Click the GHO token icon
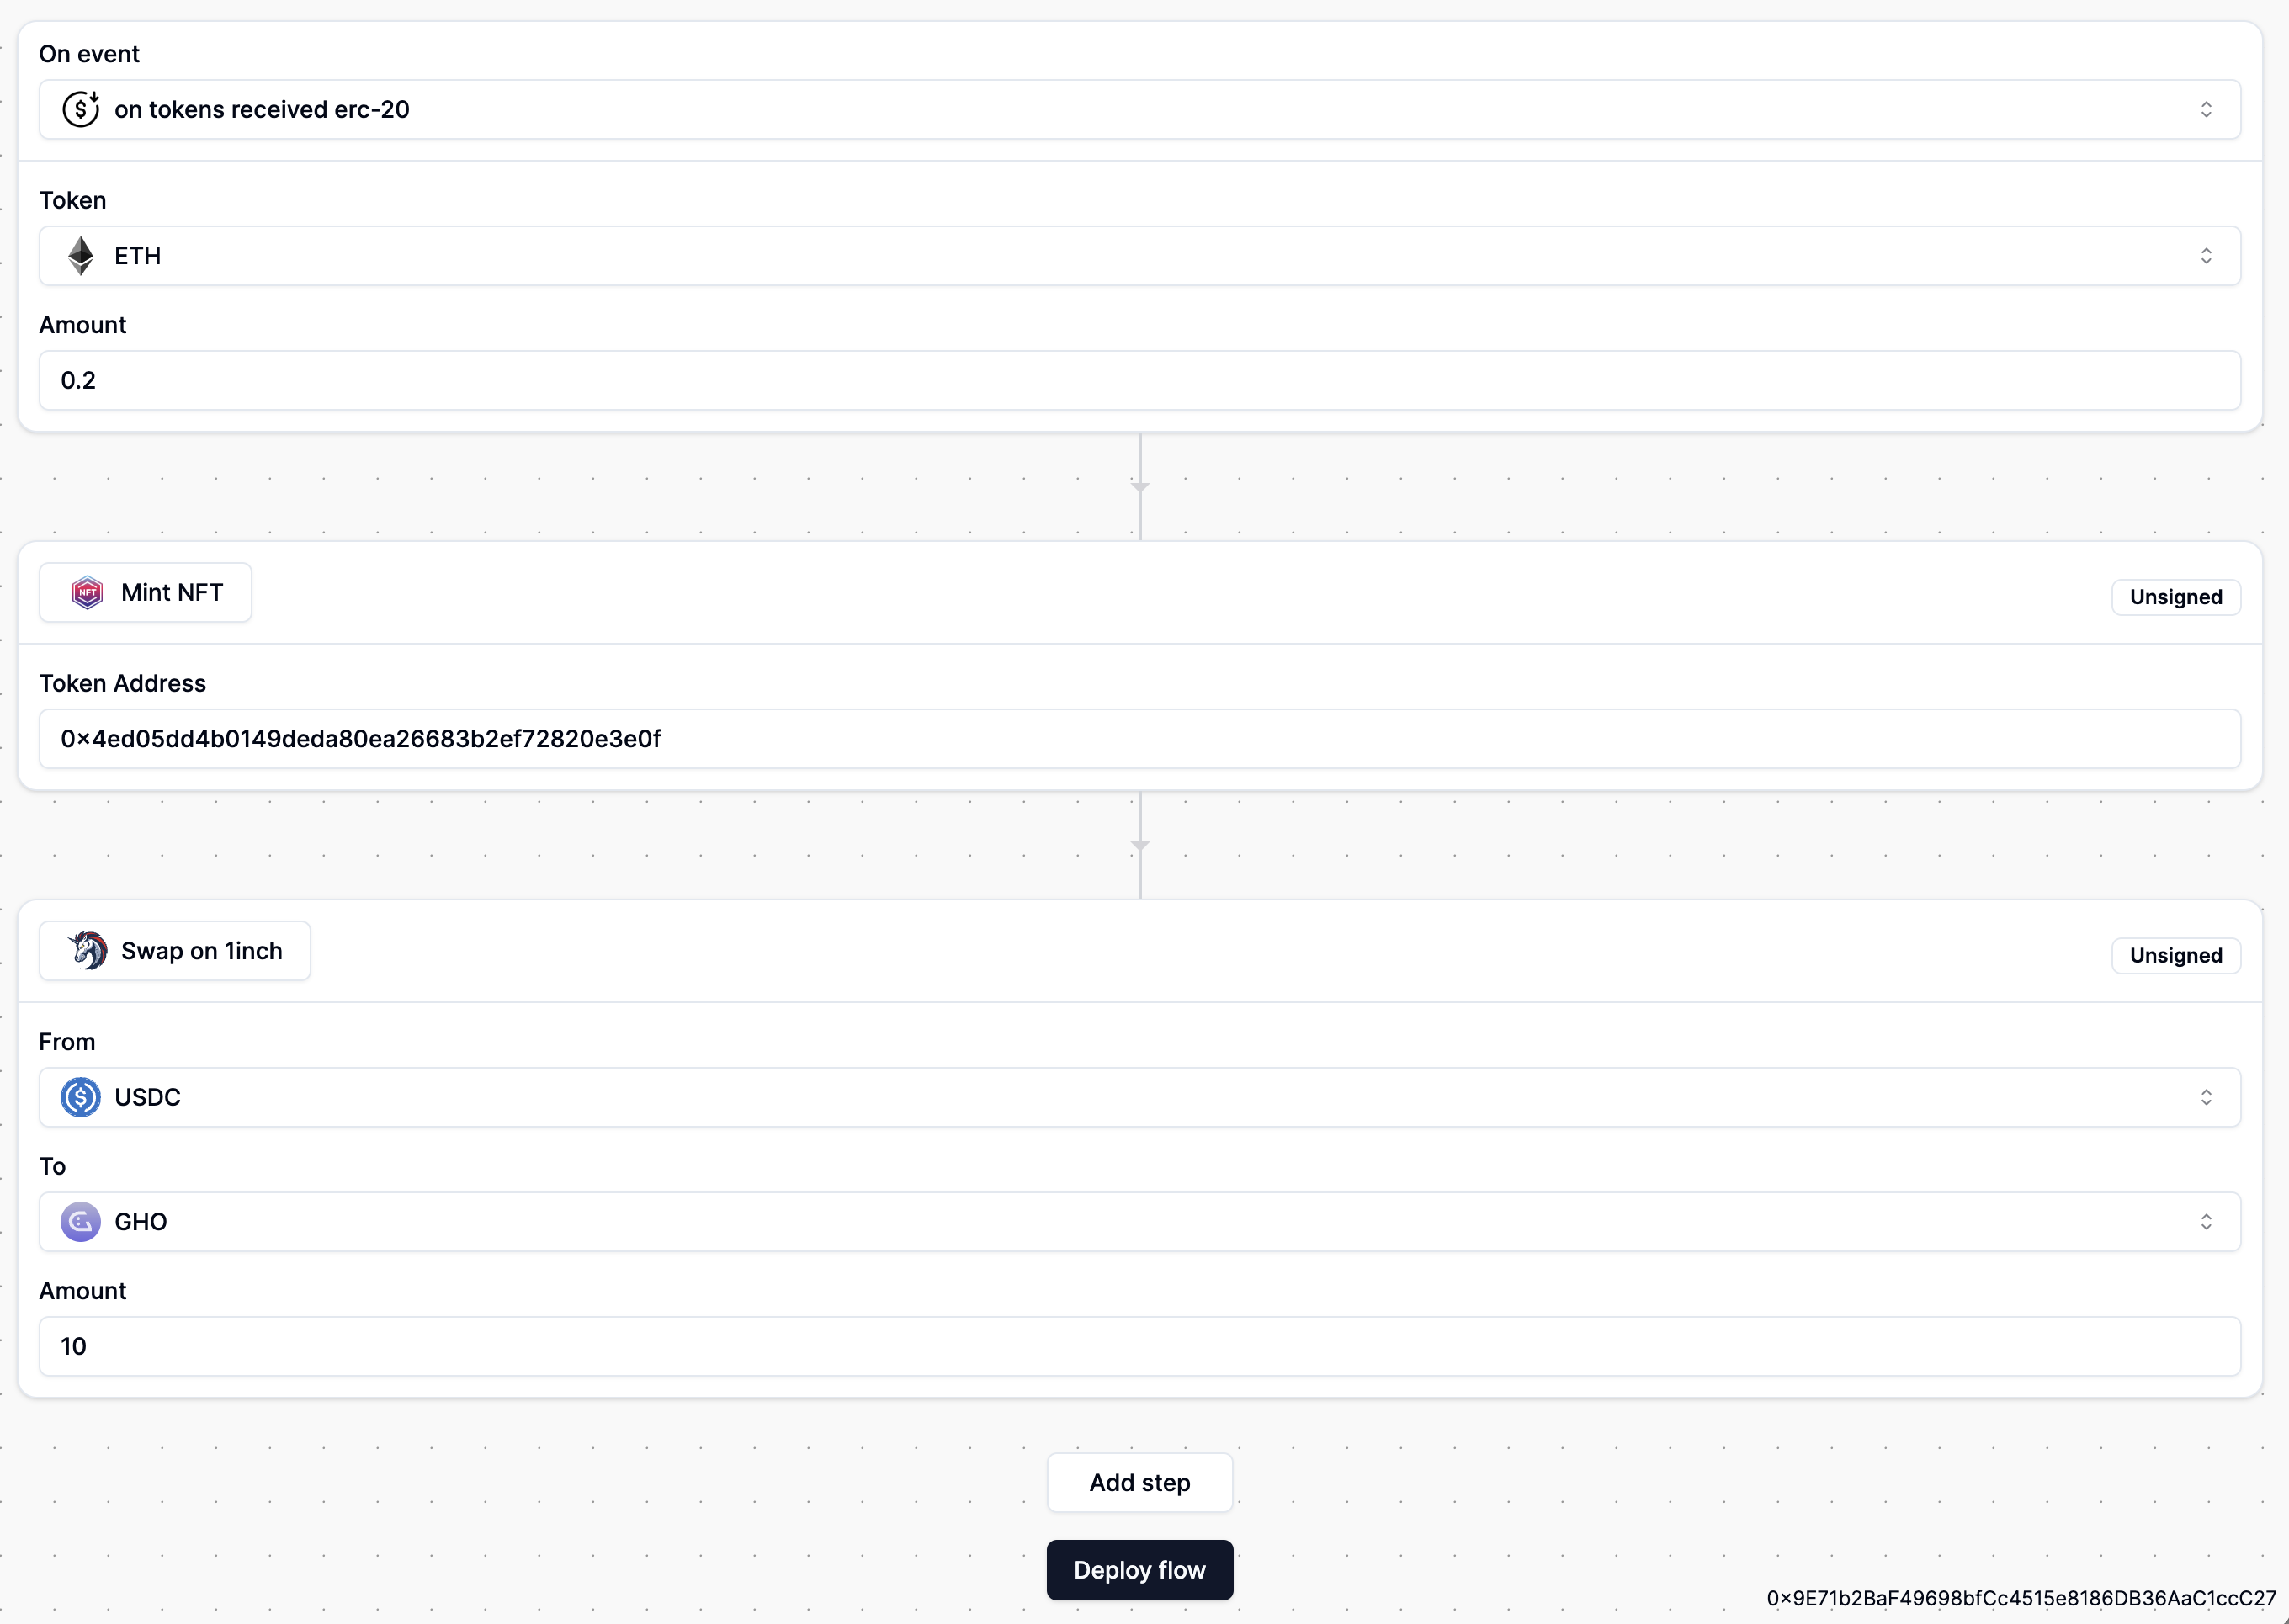The width and height of the screenshot is (2289, 1624). 81,1222
